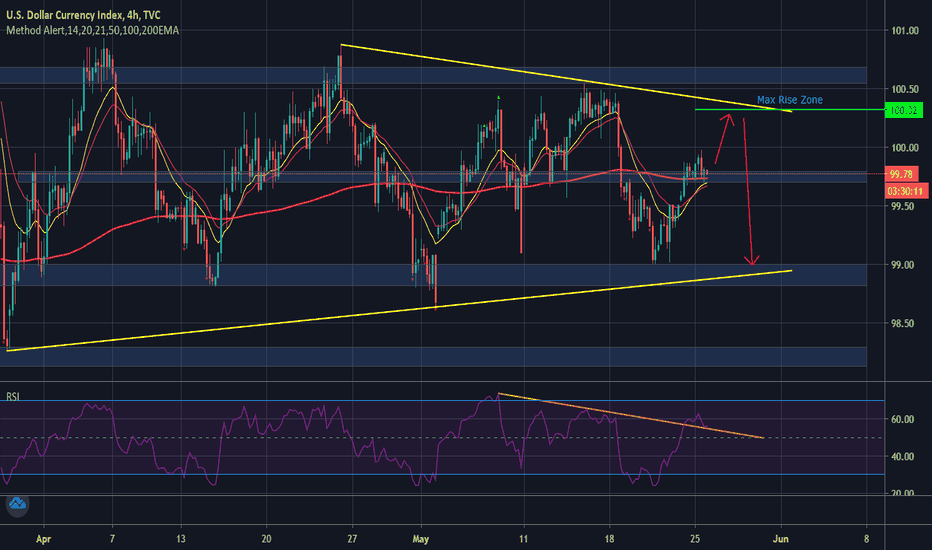
Task: Click the RSI 60.00 axis value
Action: coord(902,419)
